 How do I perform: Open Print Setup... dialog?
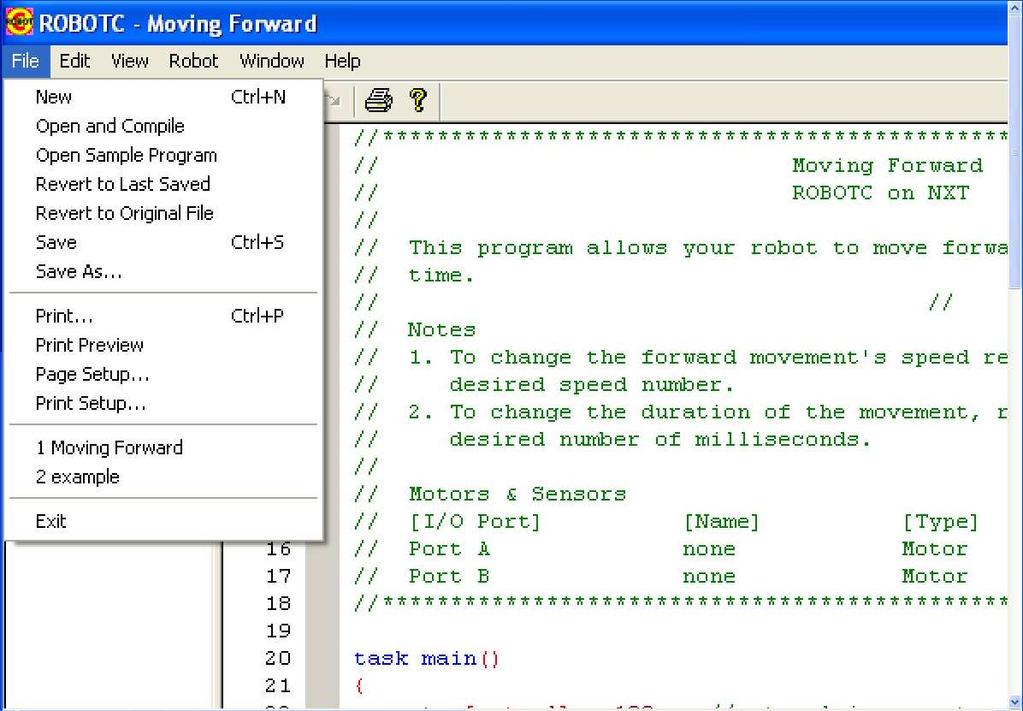click(163, 403)
